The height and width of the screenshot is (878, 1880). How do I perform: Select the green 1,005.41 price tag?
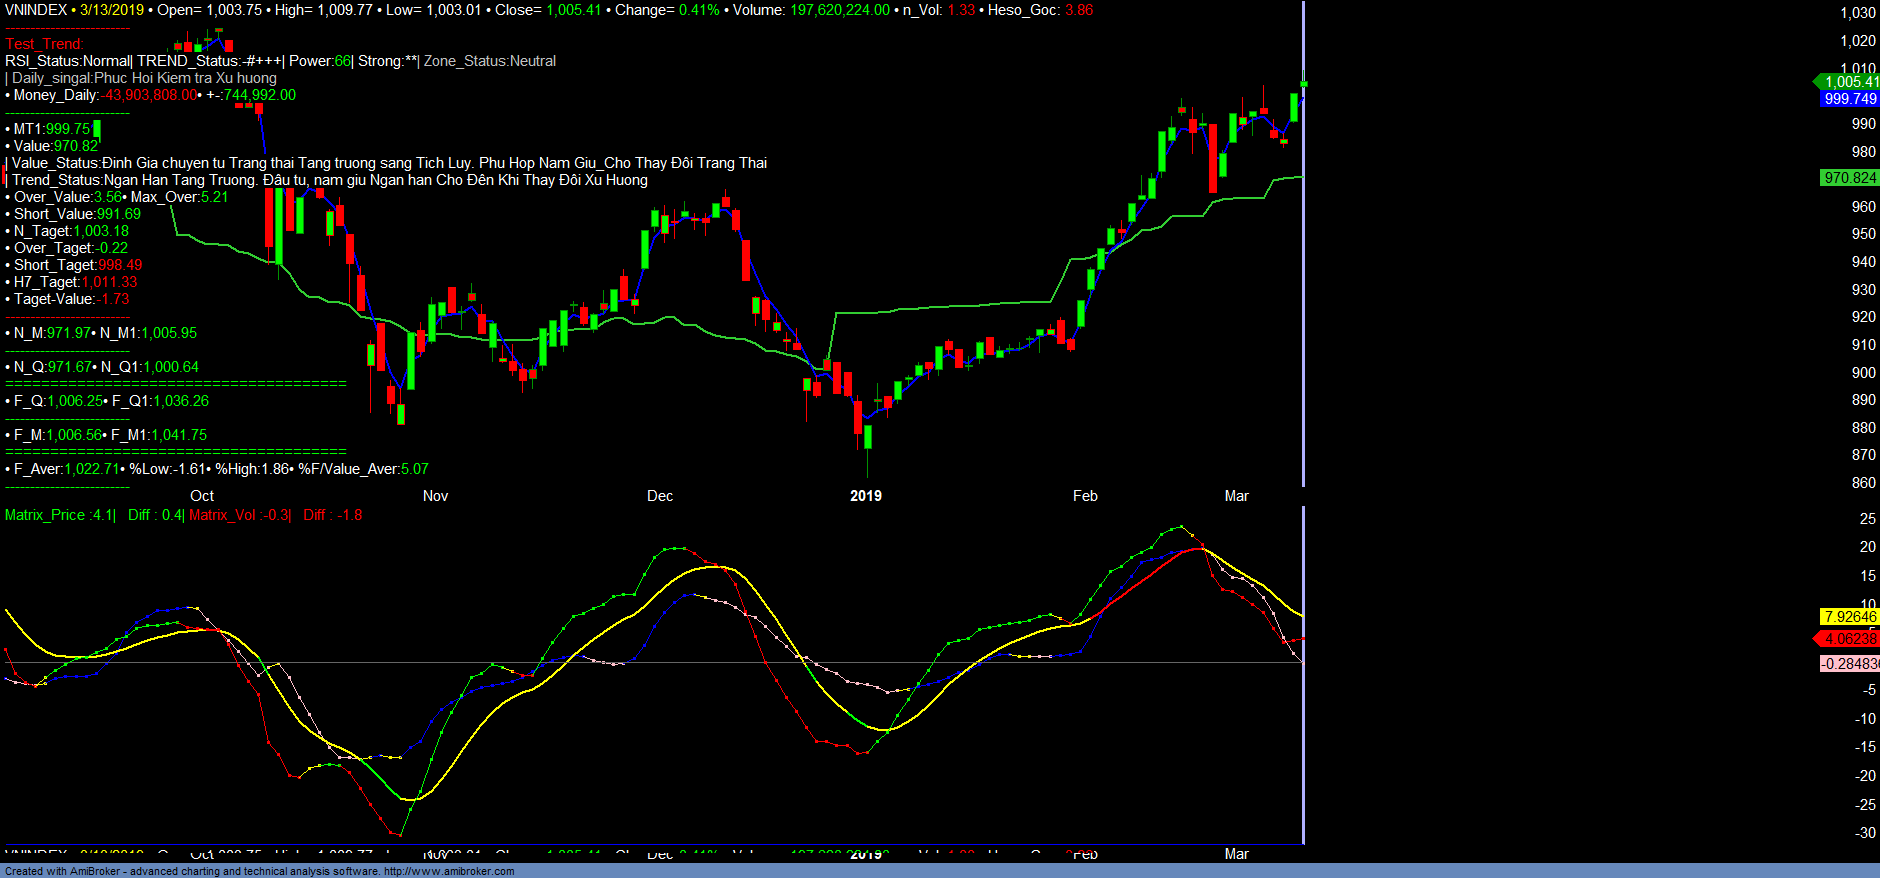click(1850, 82)
